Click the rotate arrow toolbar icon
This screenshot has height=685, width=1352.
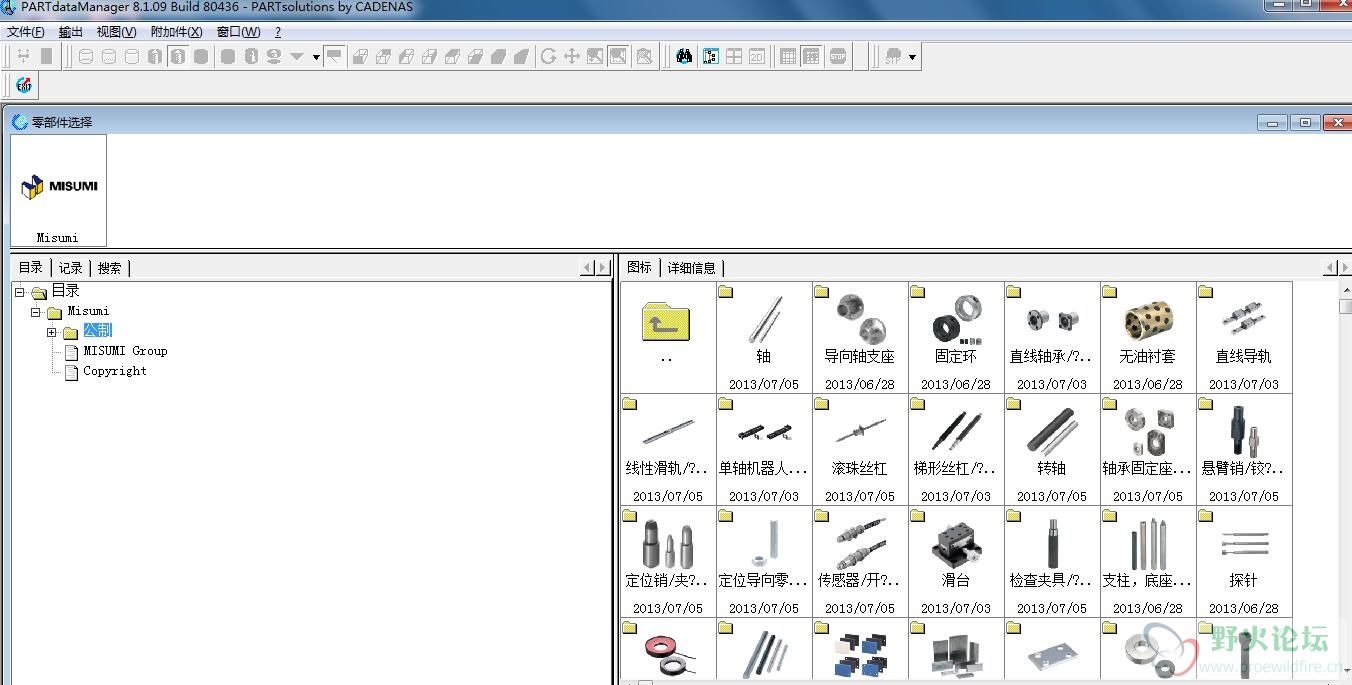548,56
